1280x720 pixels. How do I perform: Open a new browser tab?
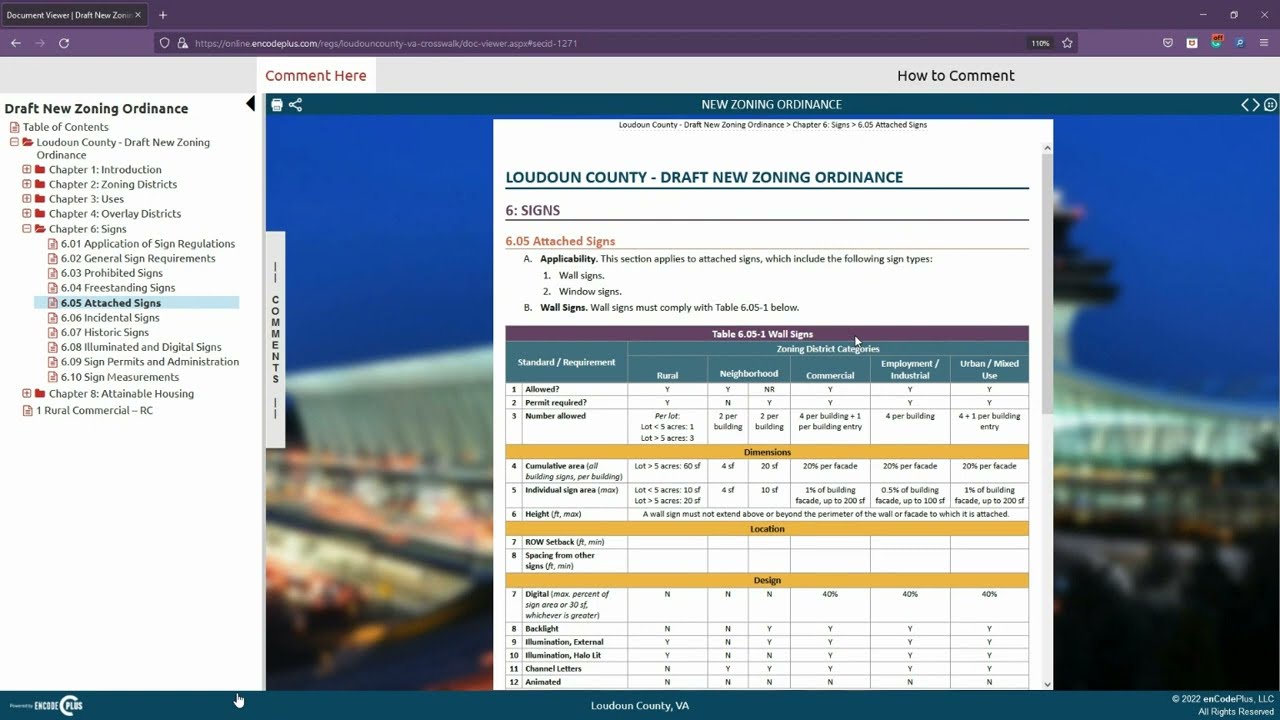click(x=163, y=15)
